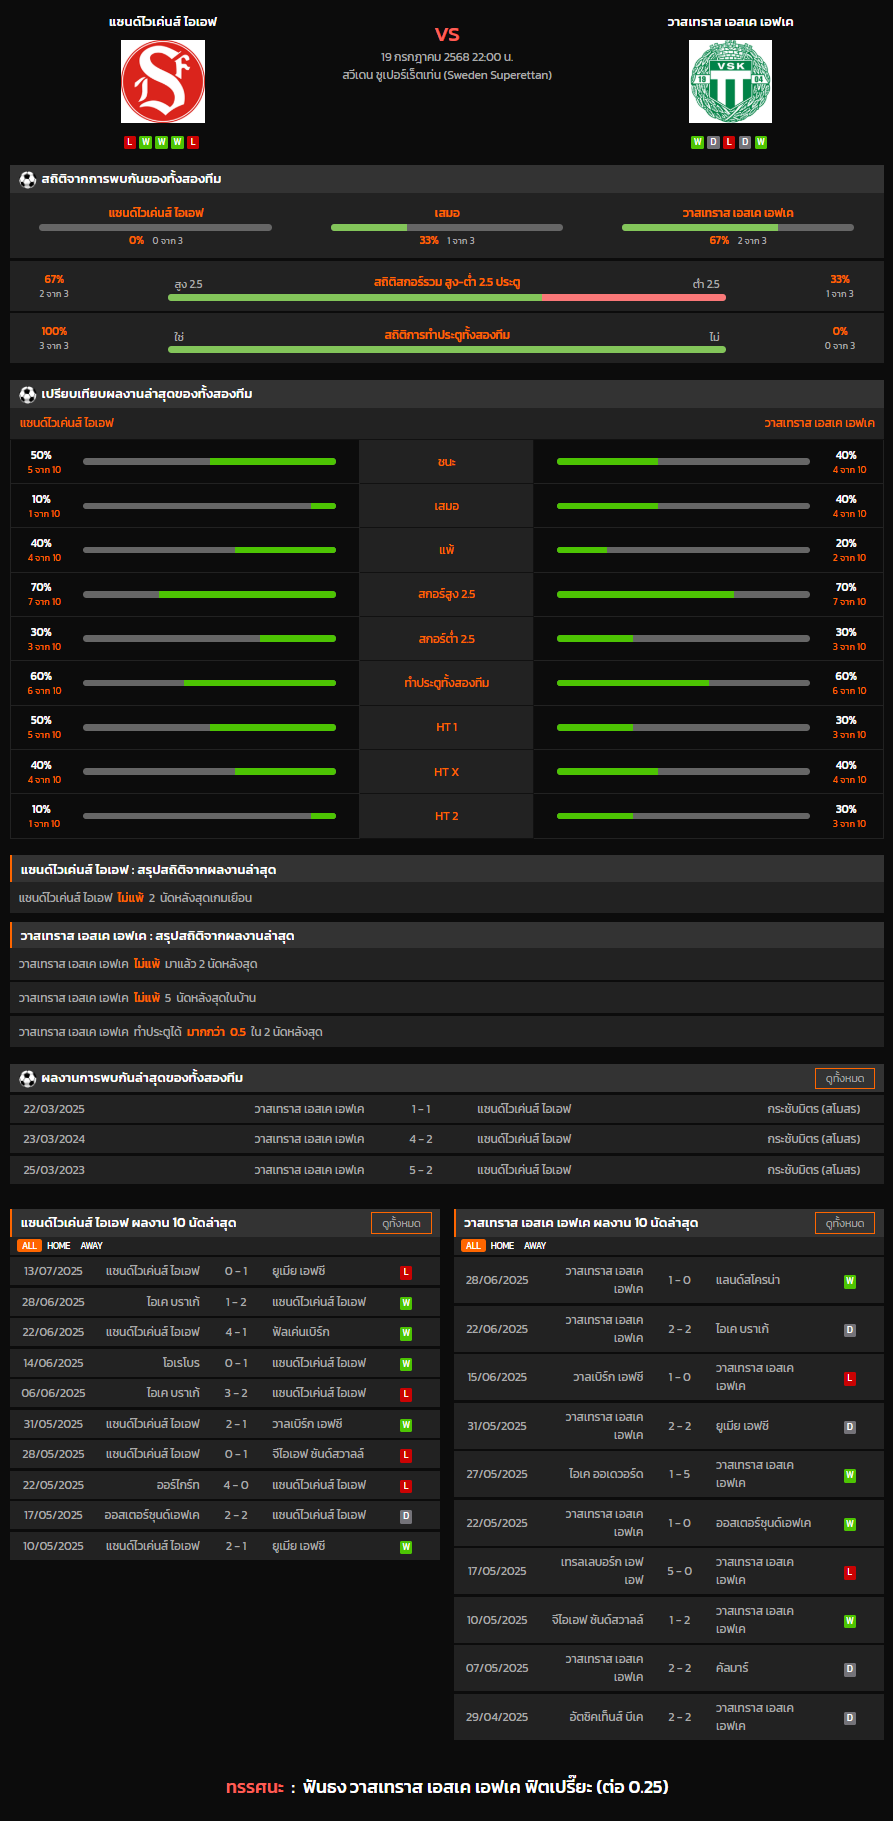The image size is (893, 1821).
Task: Select ALL tab in Sandvikens last 10 matches
Action: tap(29, 1246)
